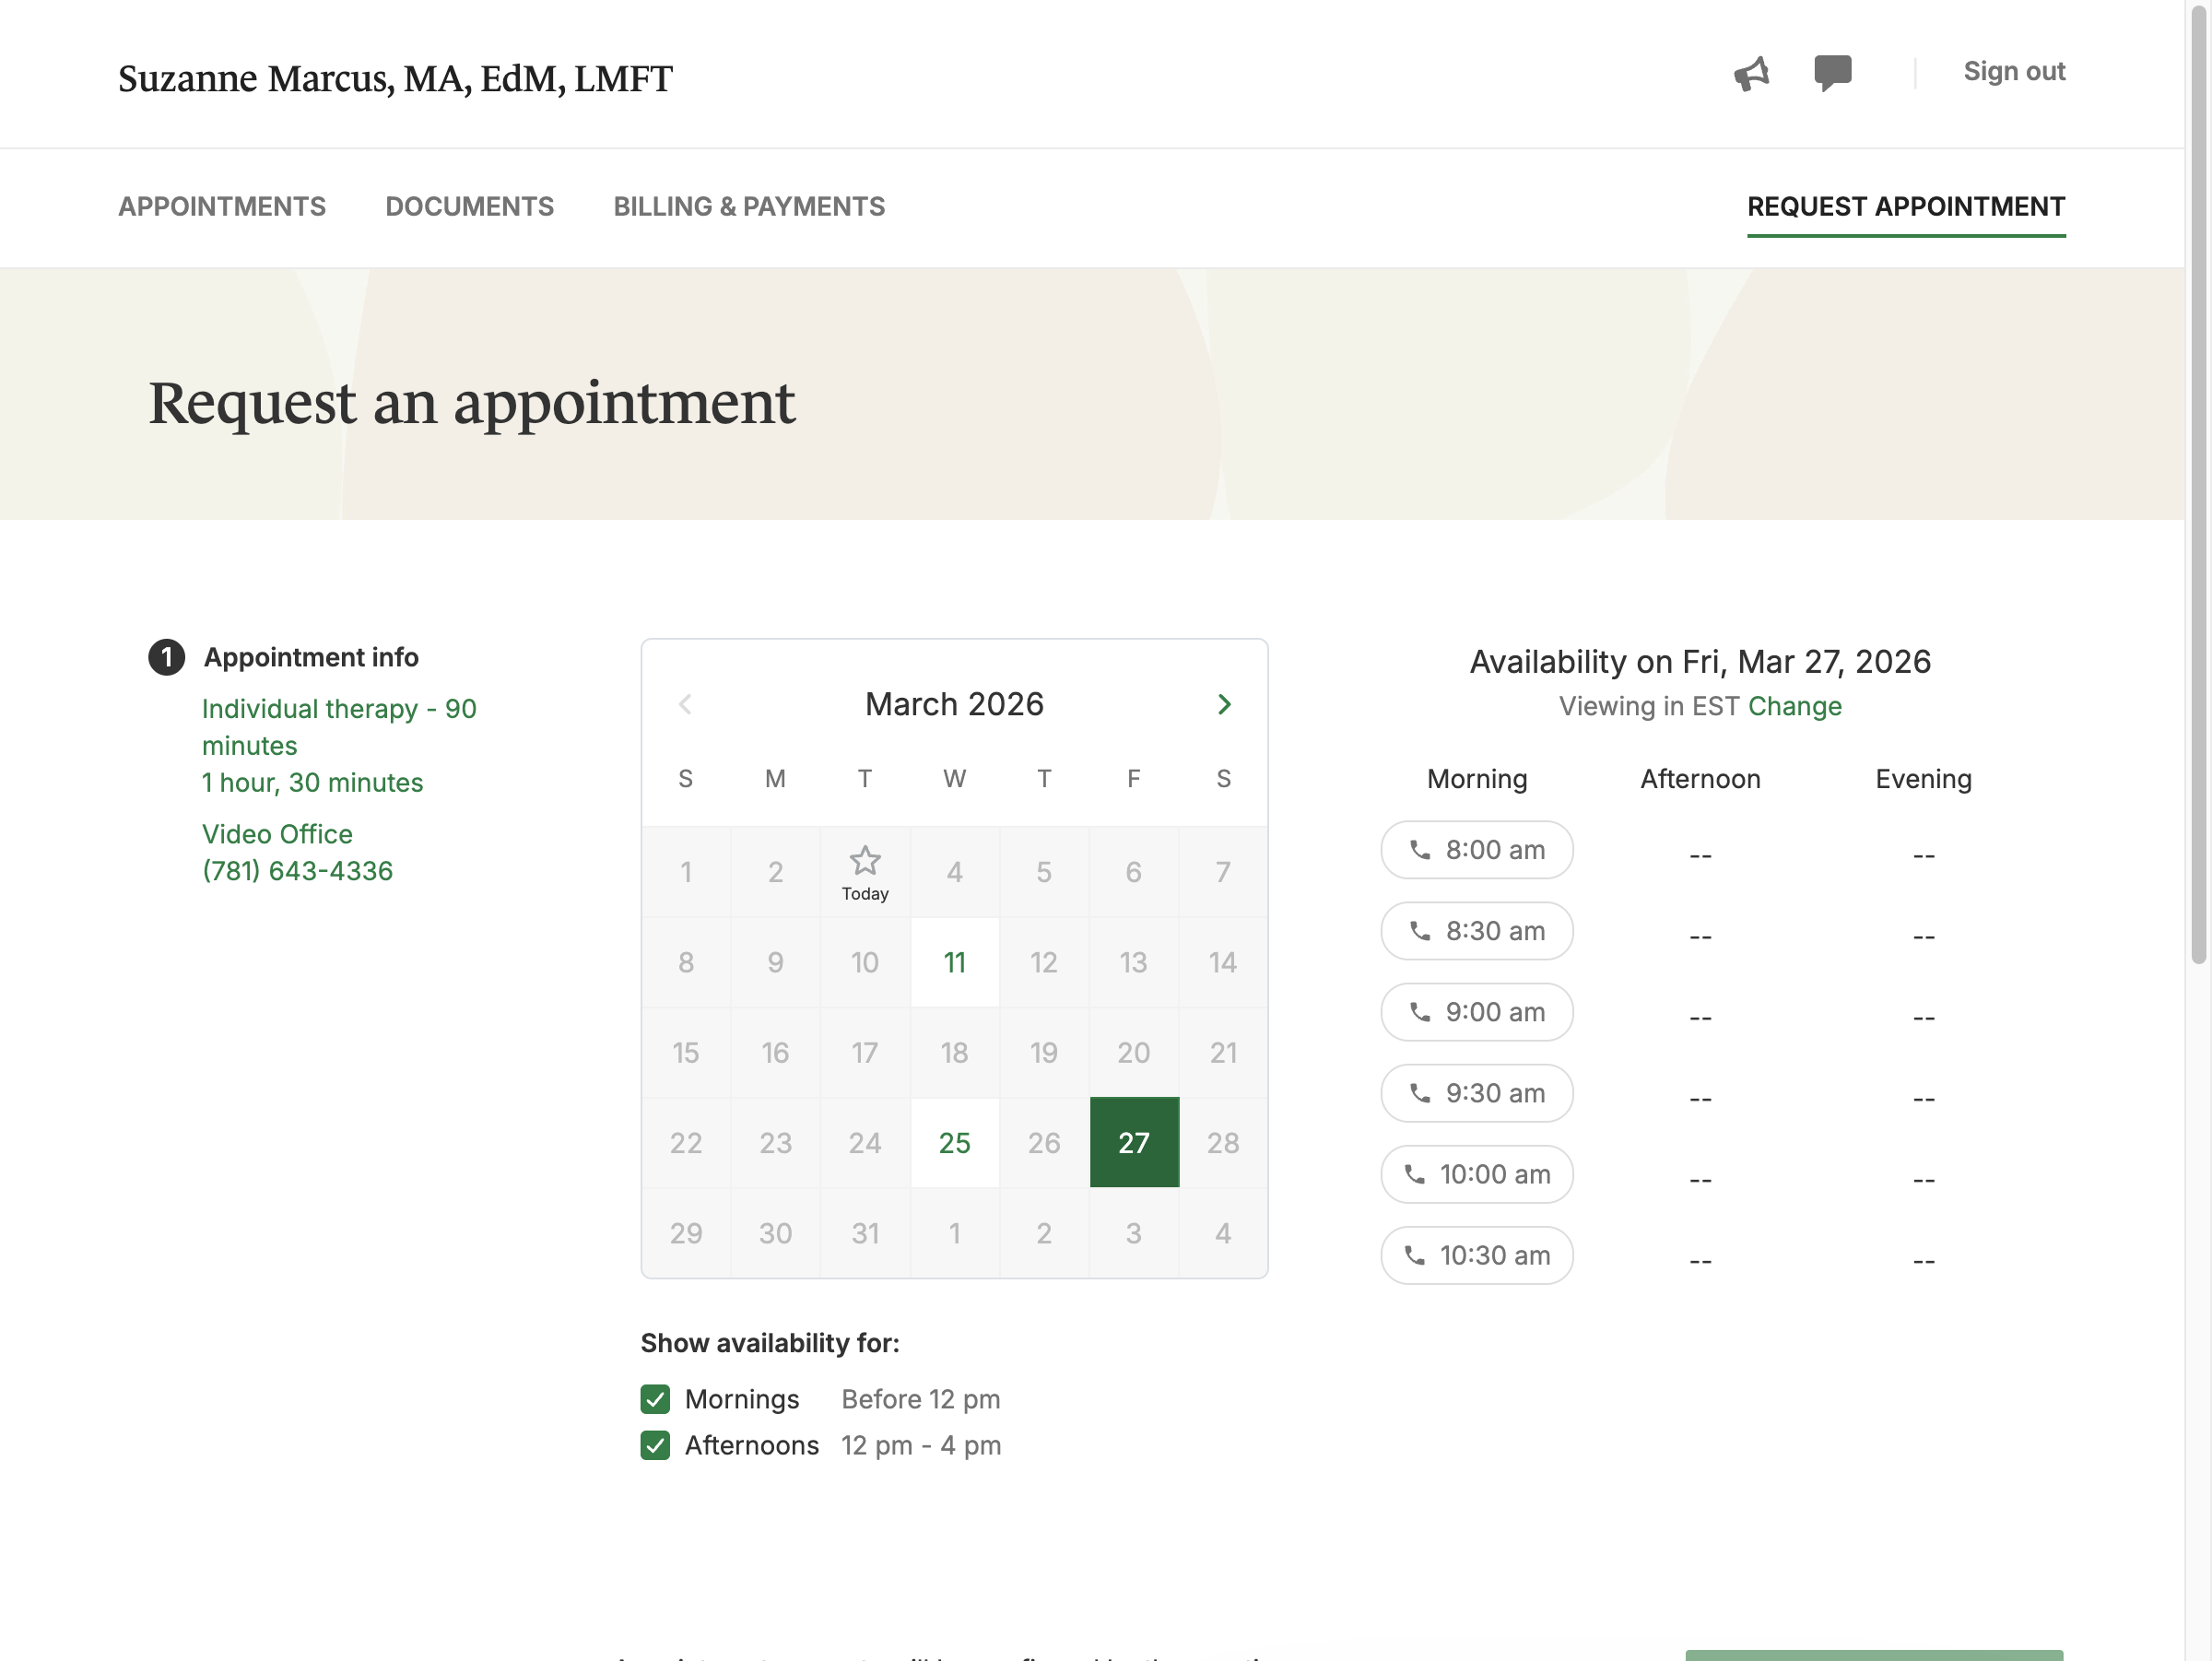The image size is (2212, 1661).
Task: Go to next month in calendar
Action: (1224, 704)
